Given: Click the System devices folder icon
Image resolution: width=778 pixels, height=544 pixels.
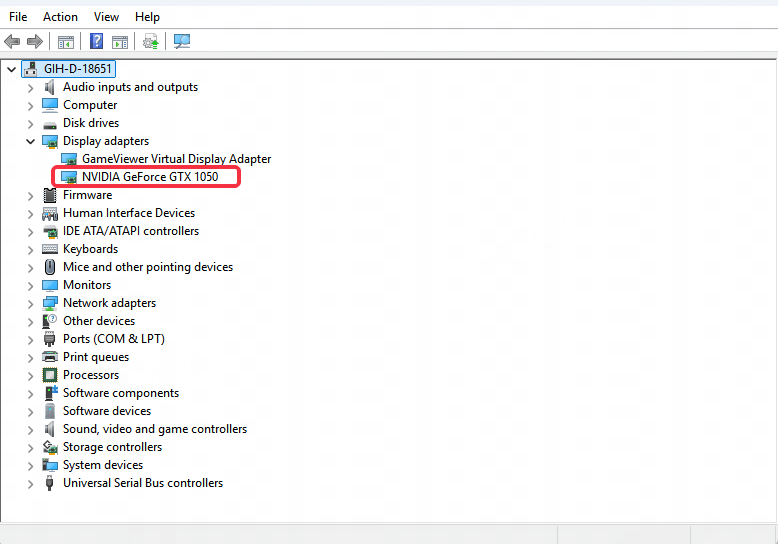Looking at the screenshot, I should pos(50,465).
